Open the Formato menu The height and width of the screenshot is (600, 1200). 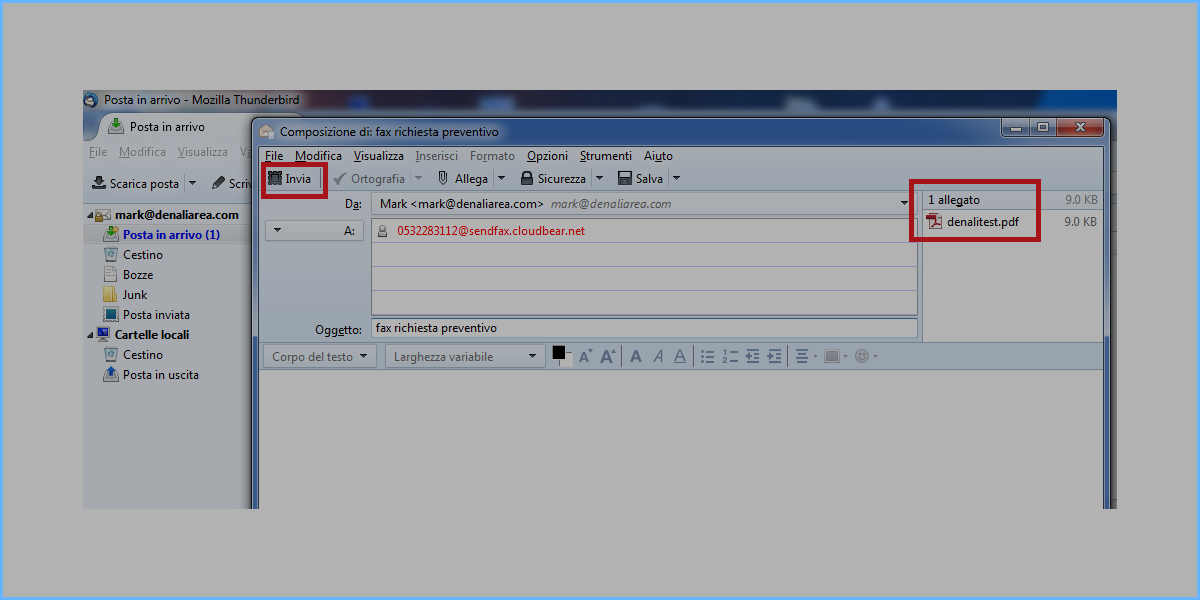[x=492, y=156]
